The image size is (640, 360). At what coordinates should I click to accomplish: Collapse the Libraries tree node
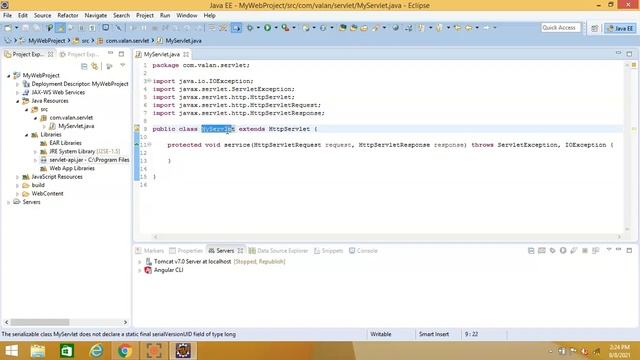click(27, 135)
